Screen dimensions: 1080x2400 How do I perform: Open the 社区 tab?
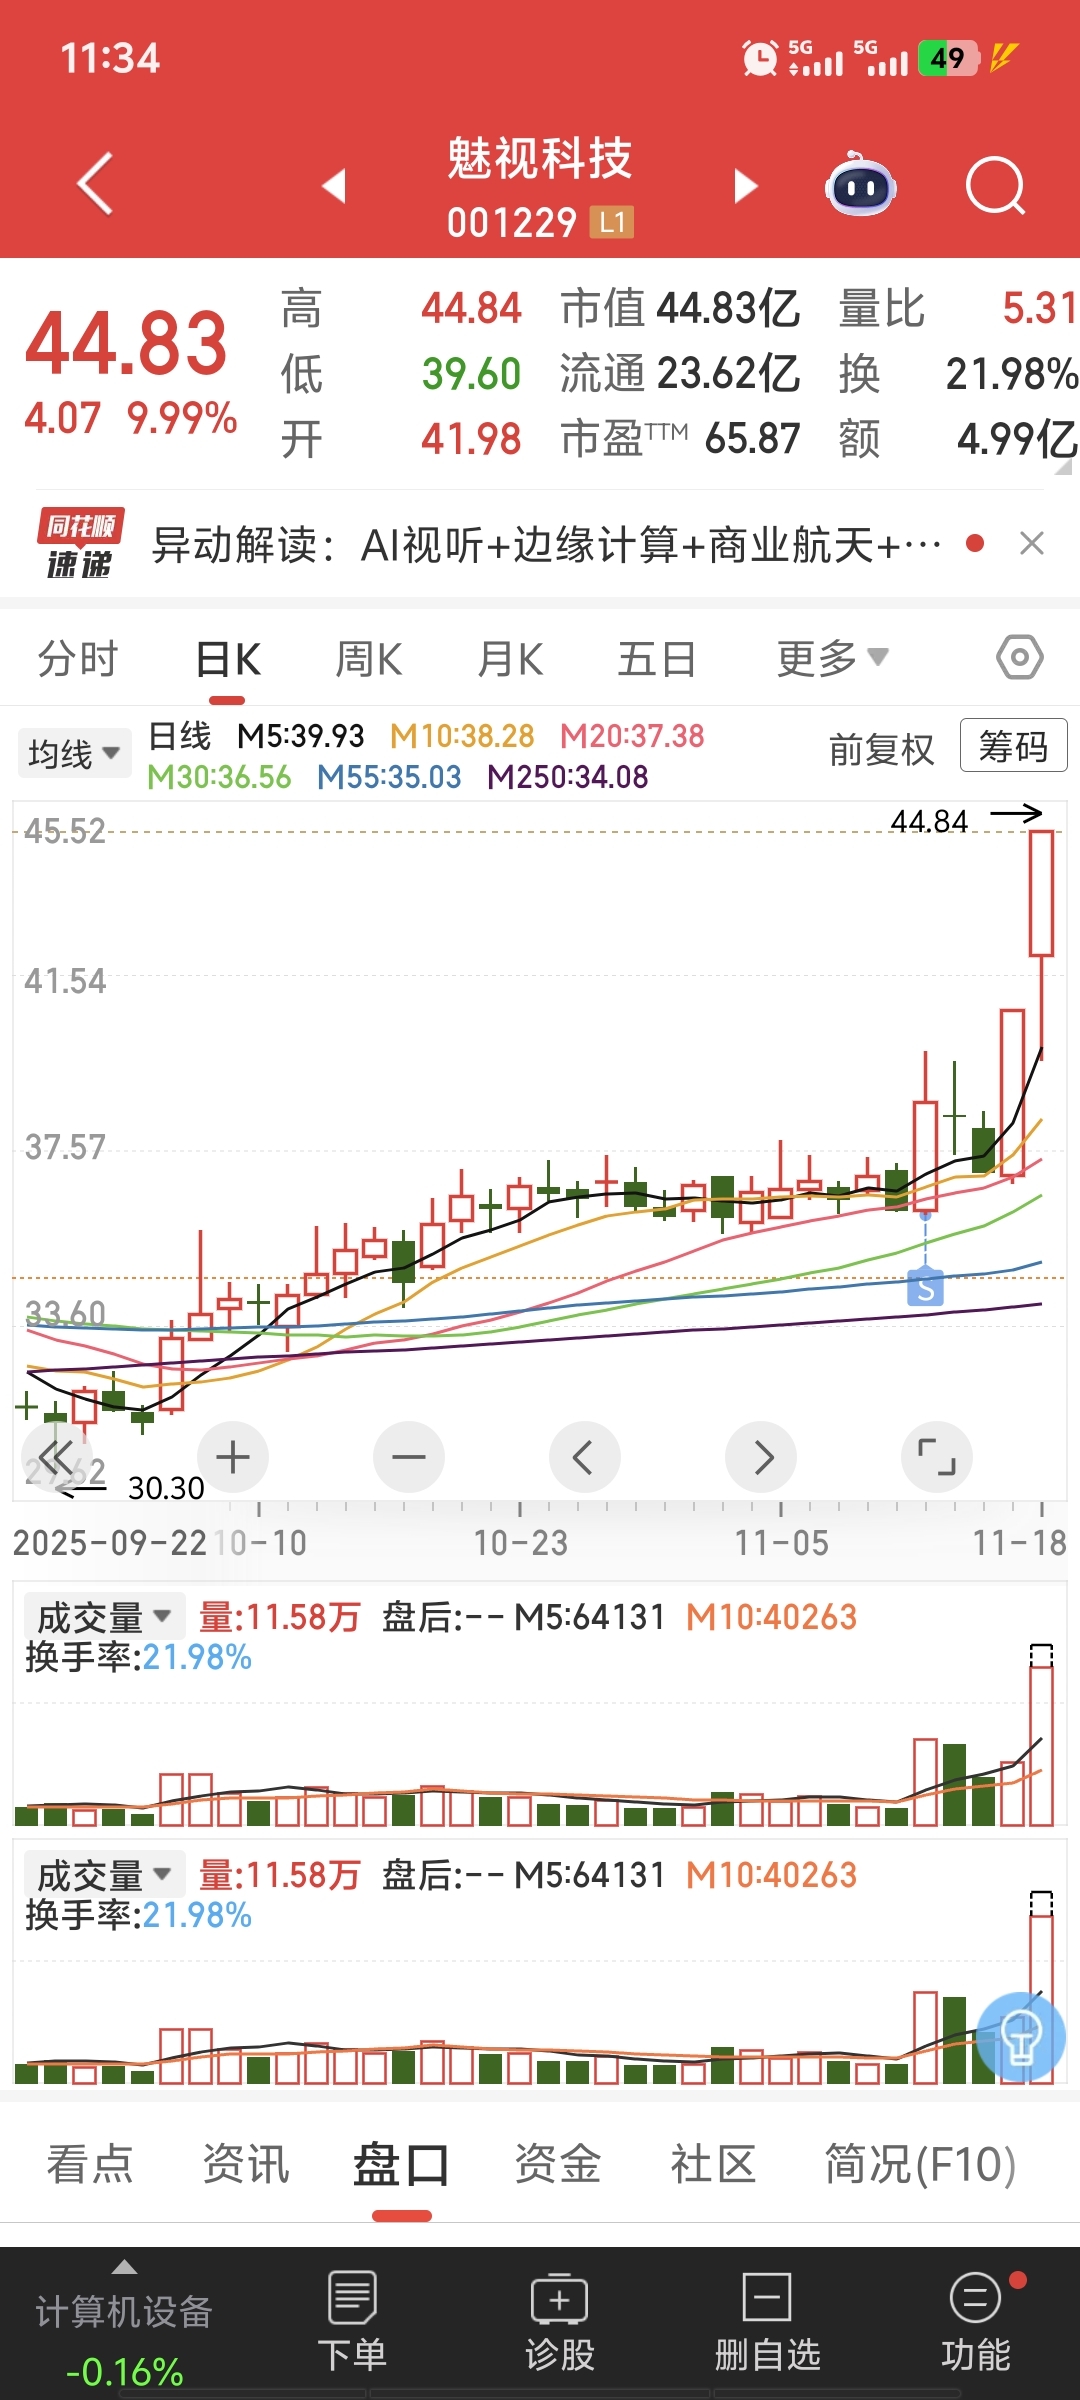713,2165
